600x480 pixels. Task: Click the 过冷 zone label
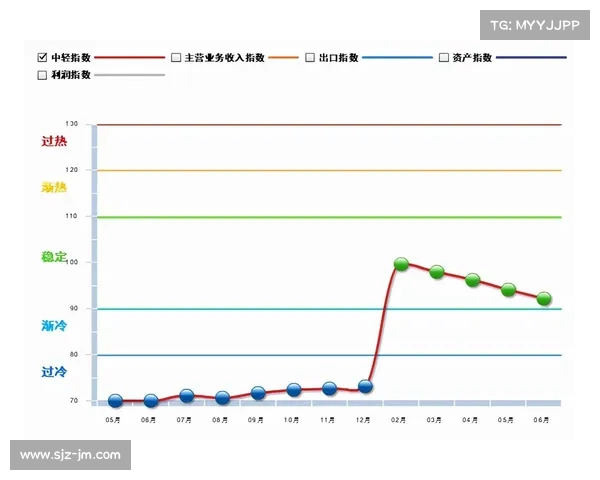pos(54,371)
